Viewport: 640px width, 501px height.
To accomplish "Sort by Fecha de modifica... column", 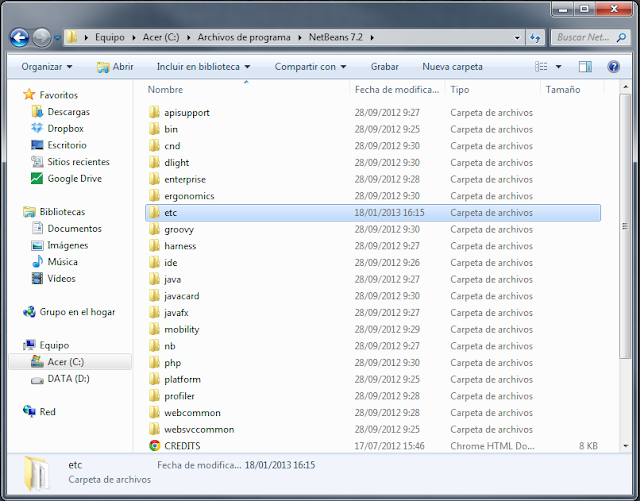I will pos(397,89).
